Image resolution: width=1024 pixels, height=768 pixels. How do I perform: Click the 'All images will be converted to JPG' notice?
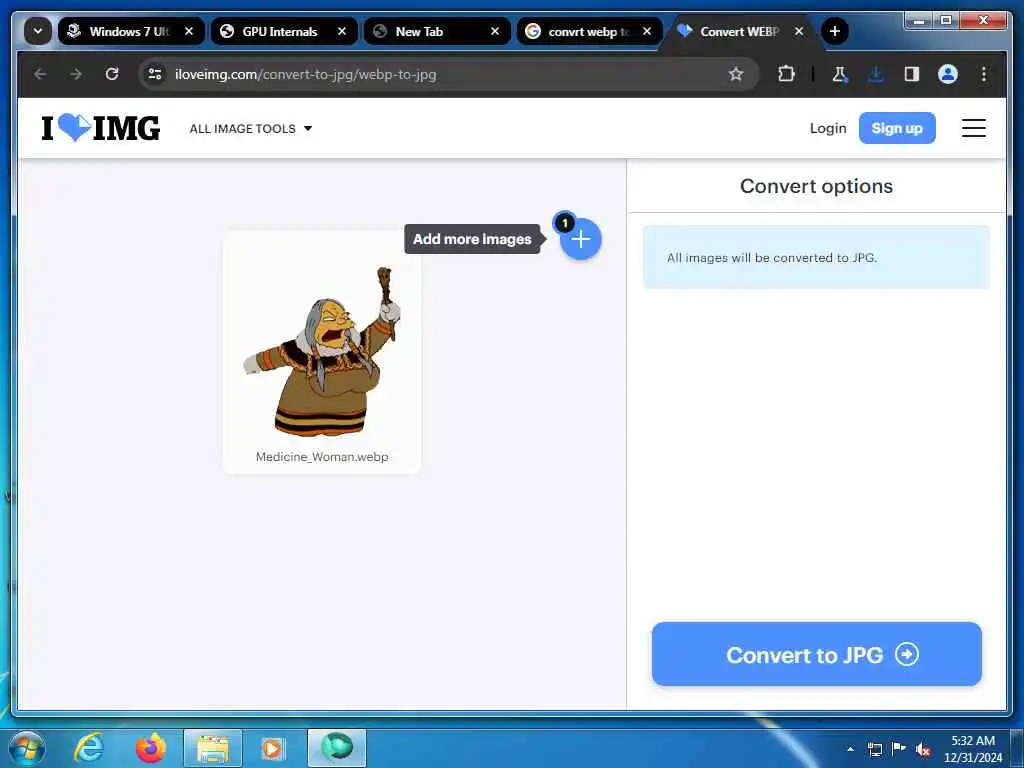pyautogui.click(x=816, y=257)
